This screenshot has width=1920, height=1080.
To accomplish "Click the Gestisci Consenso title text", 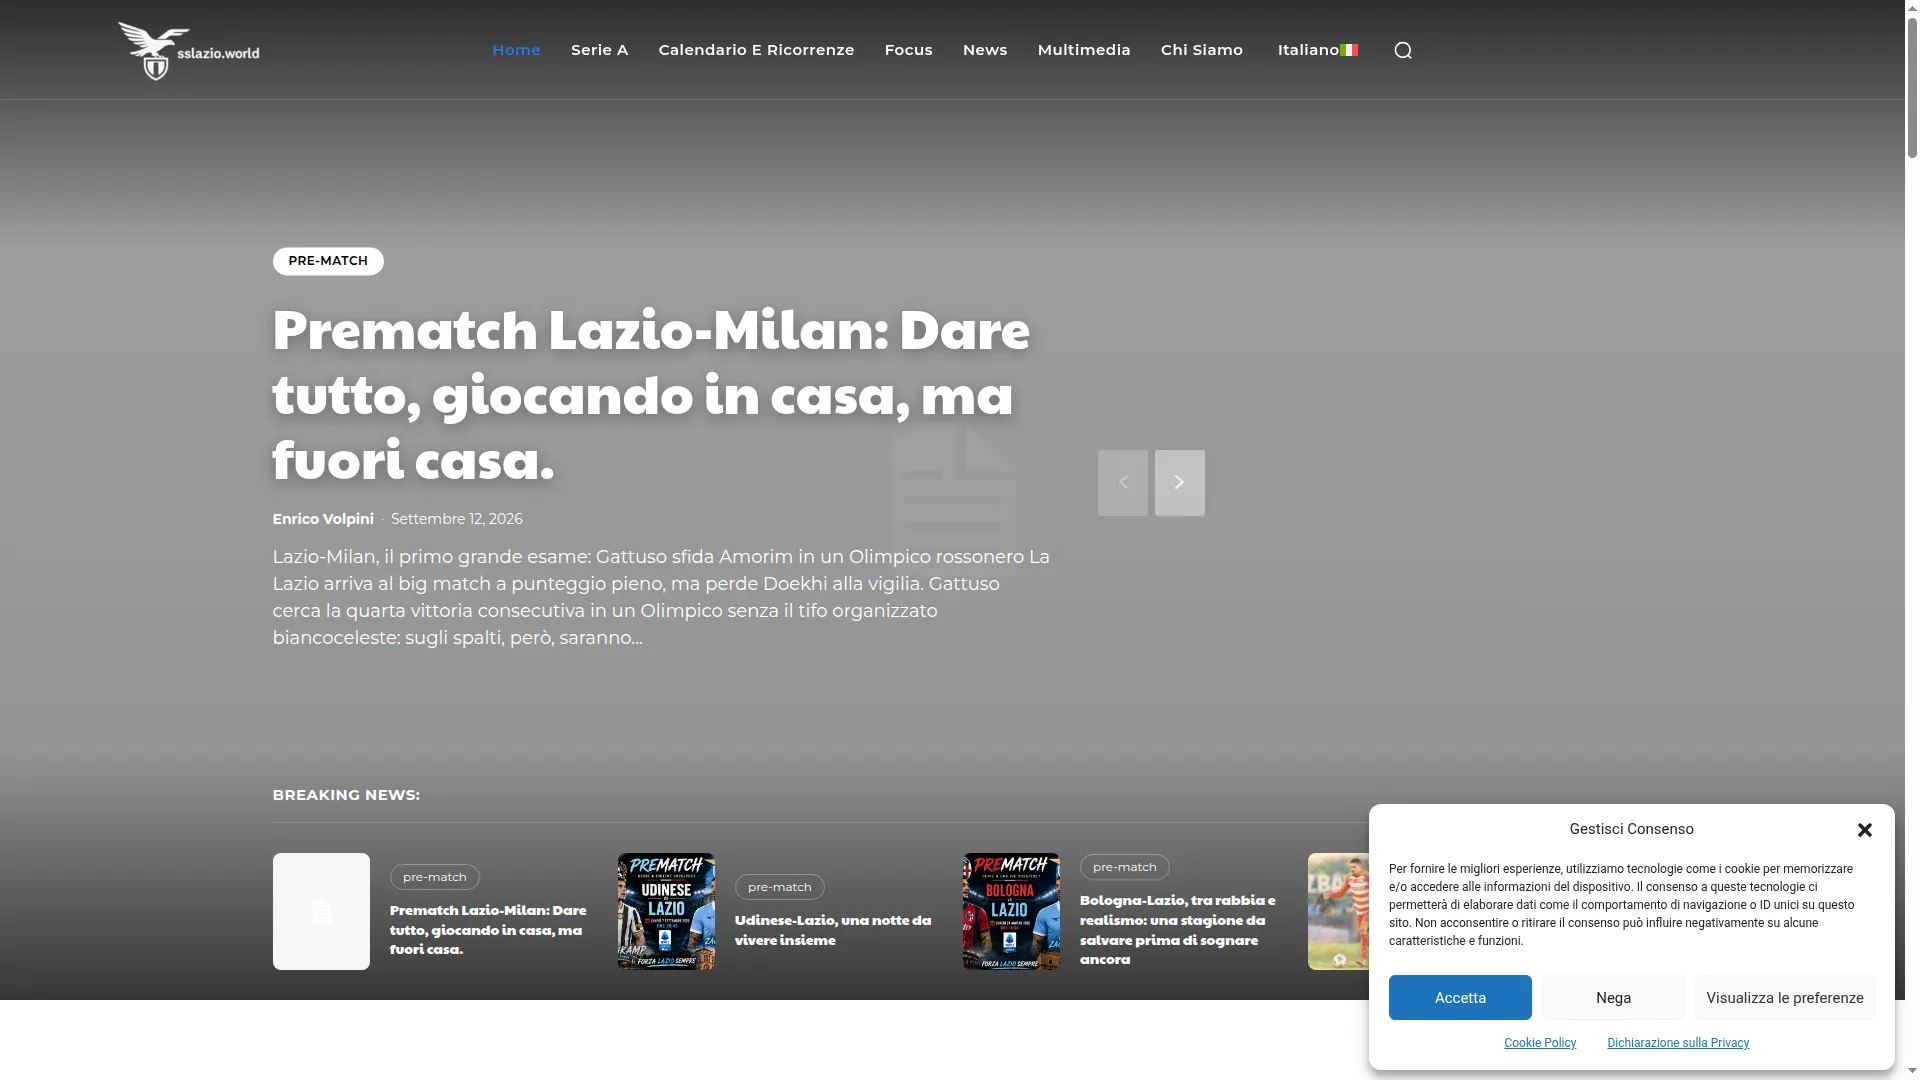I will (x=1632, y=829).
